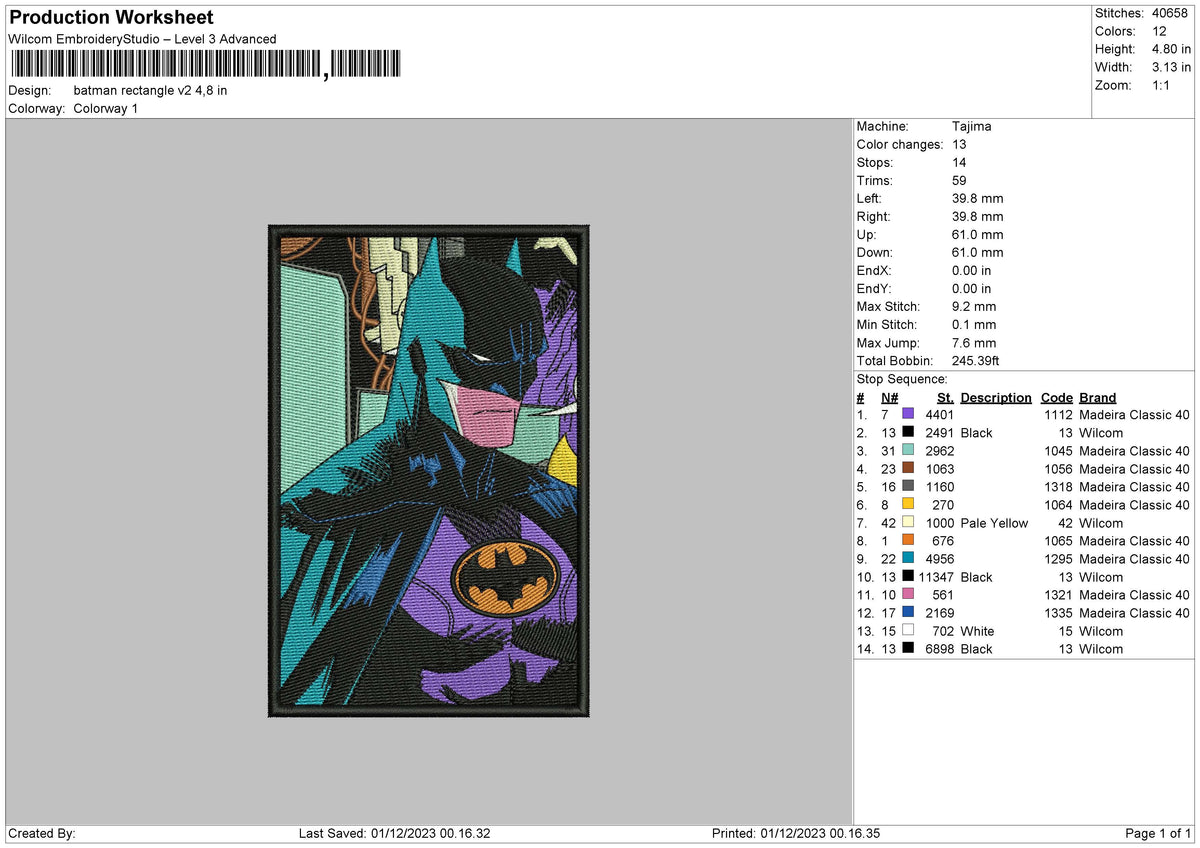Select the pink thread chip for stop 11
1200x848 pixels.
tap(908, 594)
